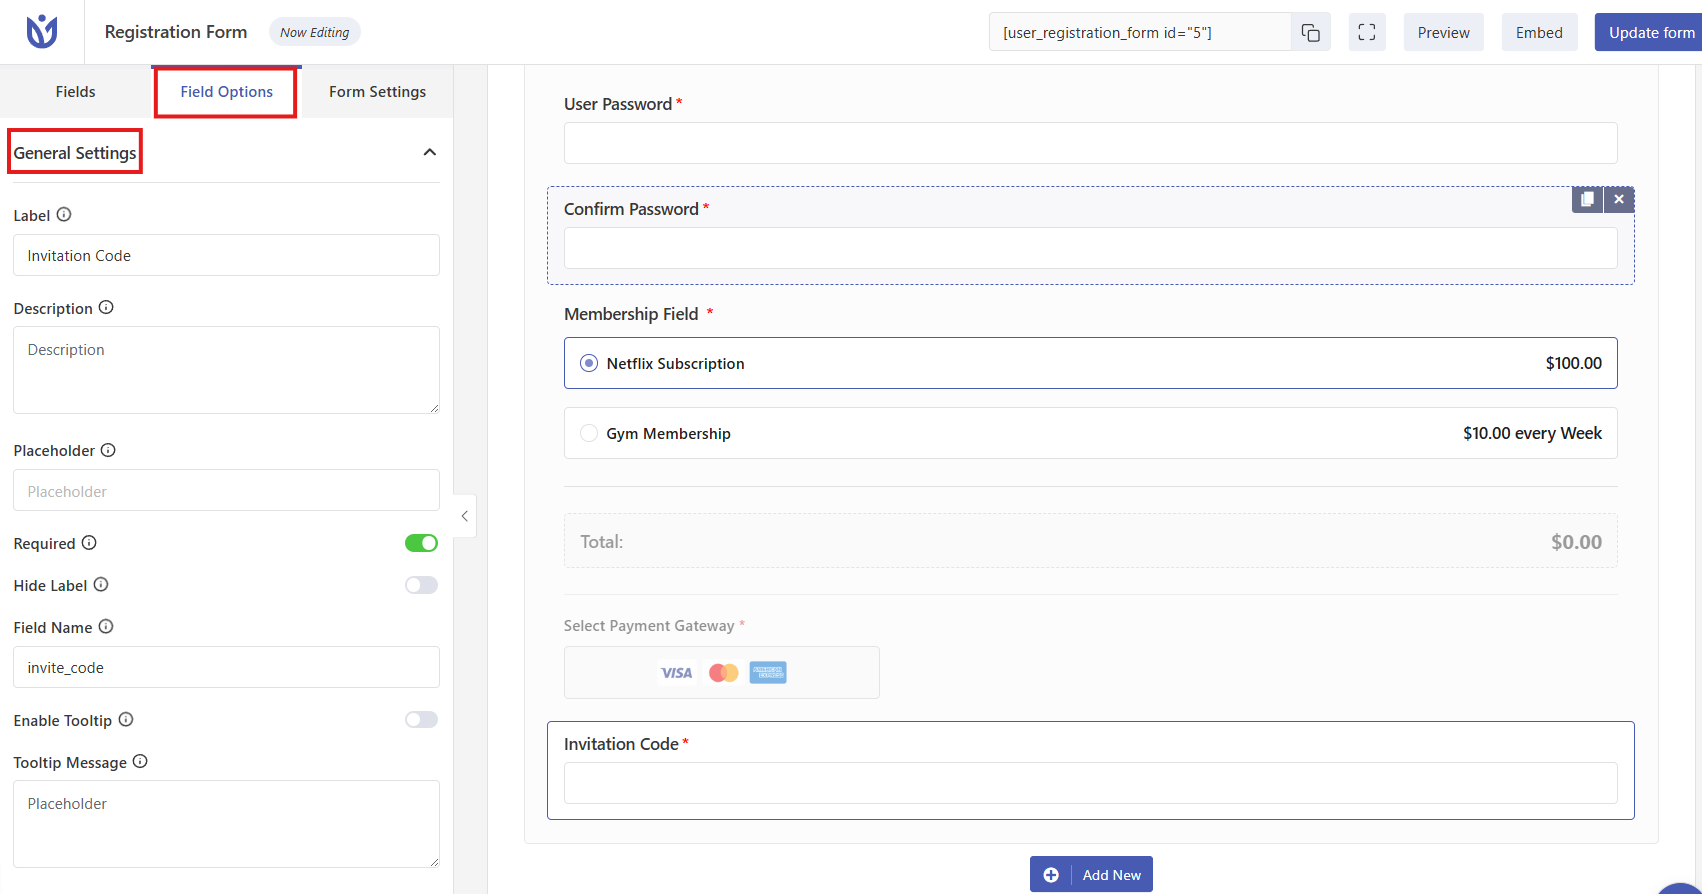Image resolution: width=1702 pixels, height=894 pixels.
Task: Click the American Express icon
Action: tap(768, 673)
